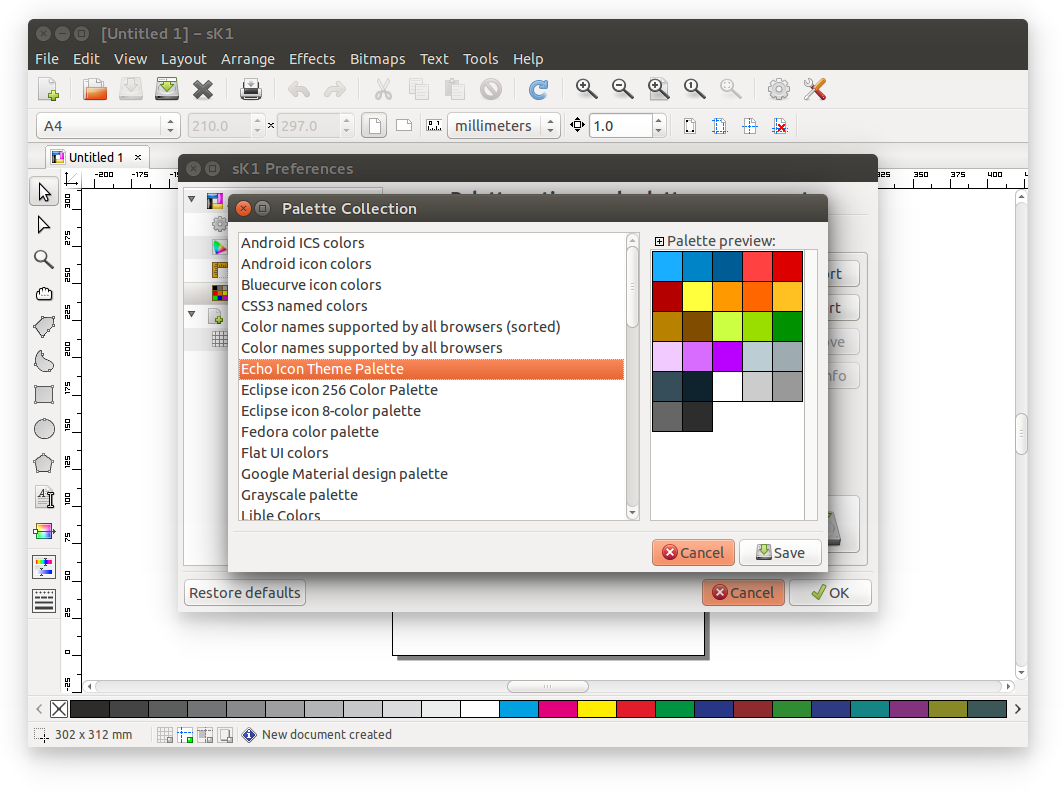Click Save in Palette Collection dialog
Screen dimensions: 1064x792
click(x=780, y=553)
